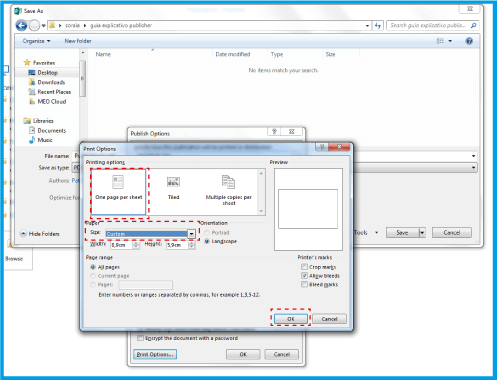The height and width of the screenshot is (380, 497).
Task: Click the refresh icon beside address bar
Action: [378, 25]
